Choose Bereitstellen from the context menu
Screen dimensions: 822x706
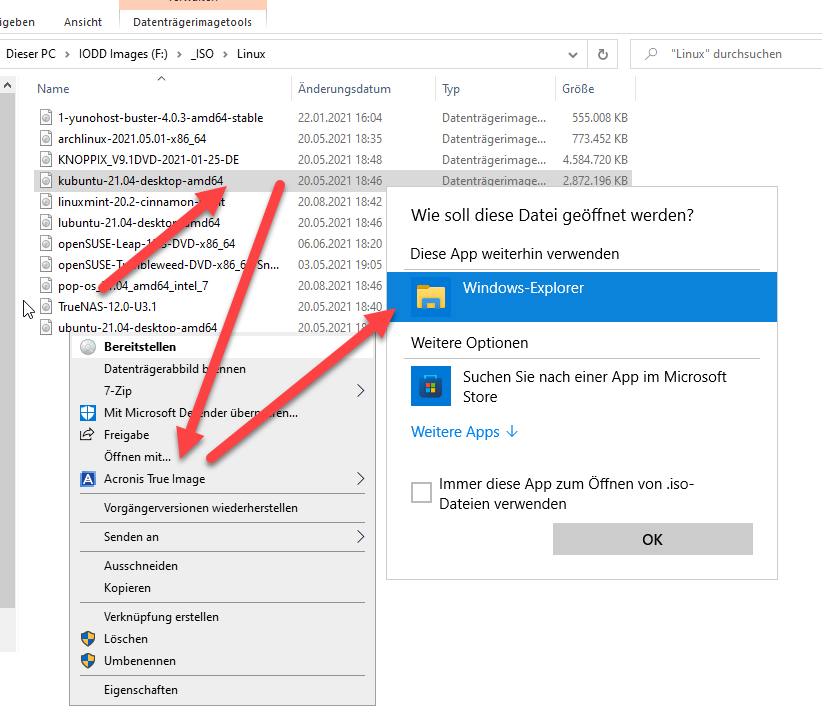pos(222,347)
